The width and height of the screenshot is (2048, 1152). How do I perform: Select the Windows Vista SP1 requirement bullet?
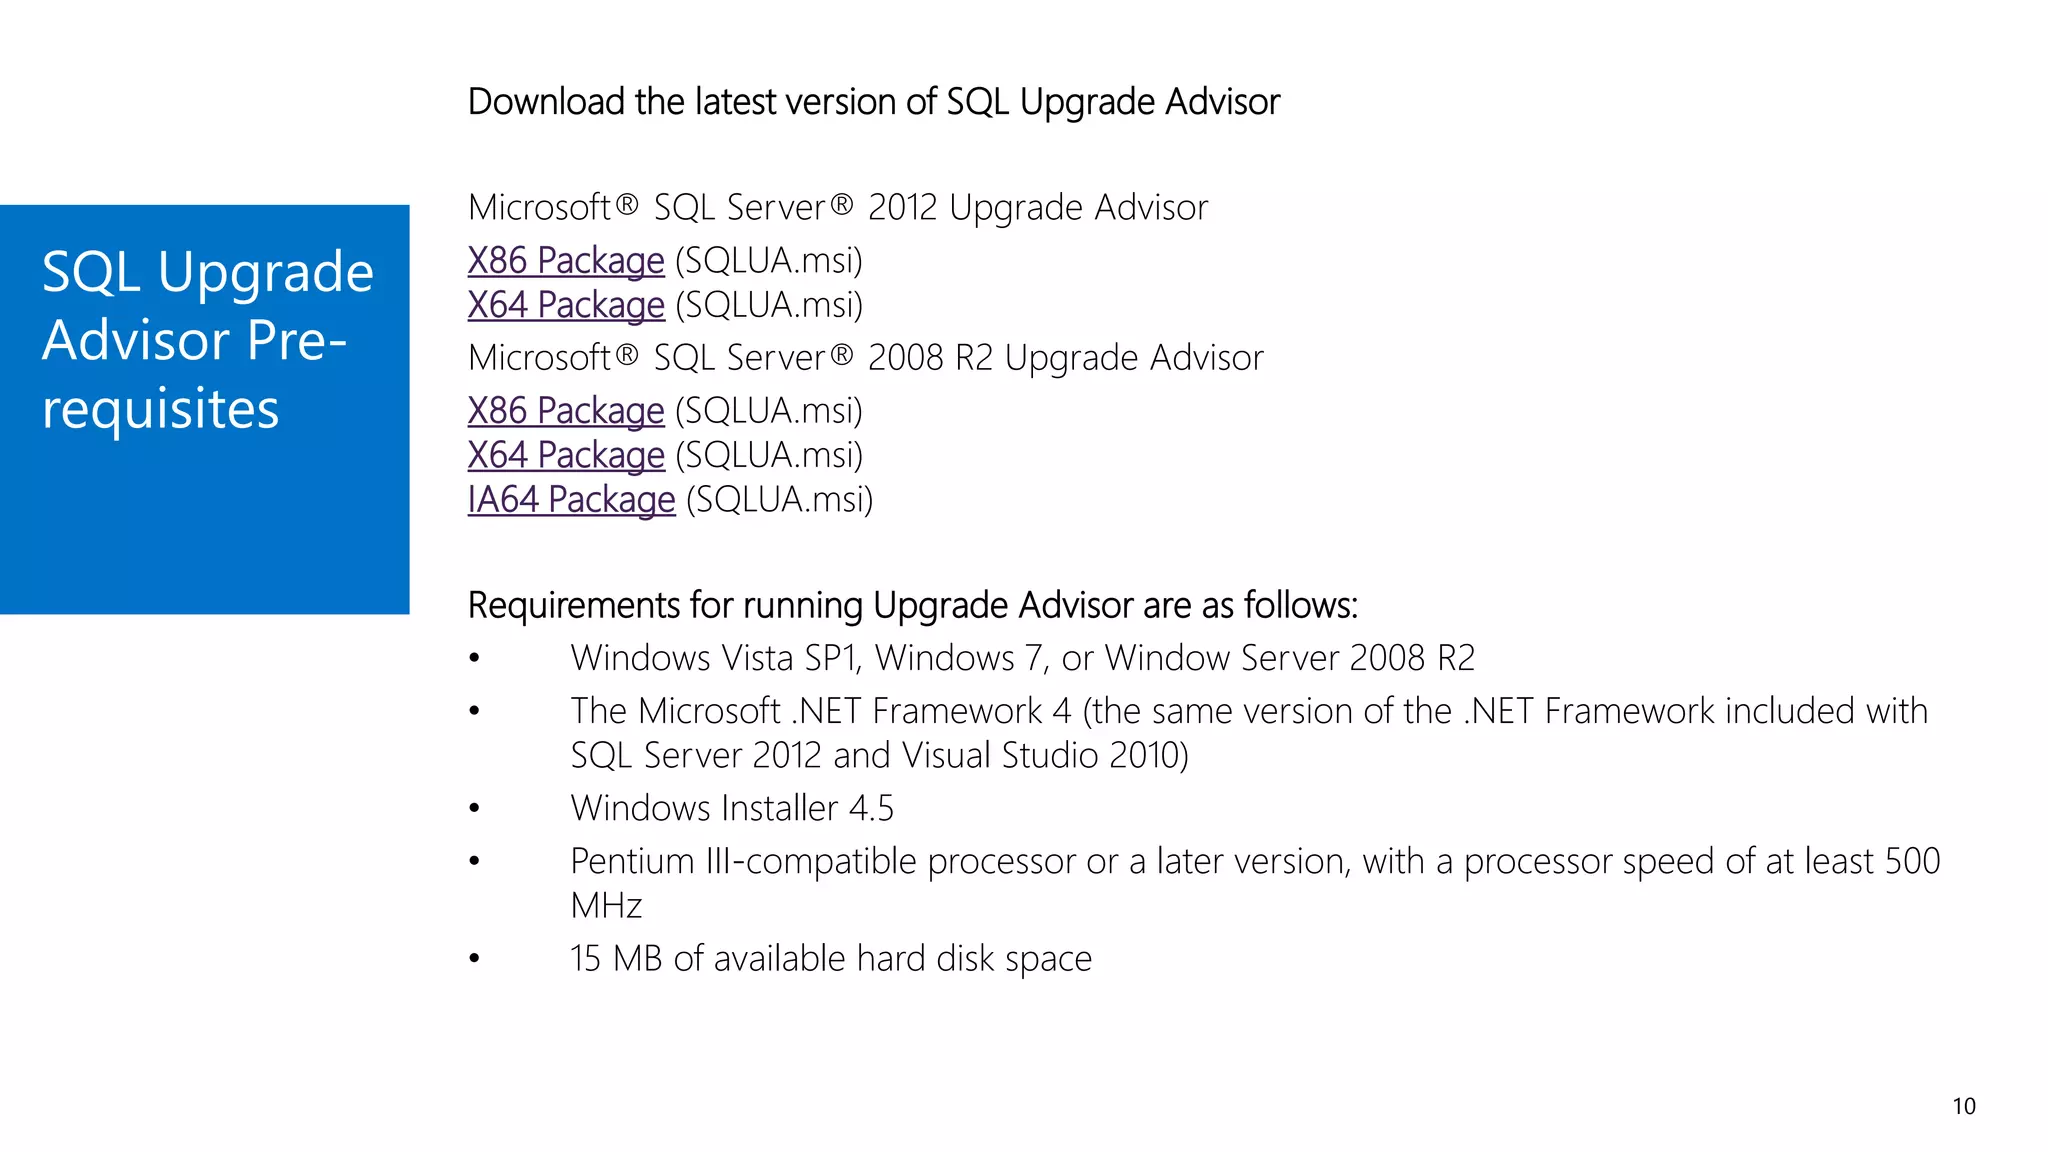pyautogui.click(x=1022, y=658)
